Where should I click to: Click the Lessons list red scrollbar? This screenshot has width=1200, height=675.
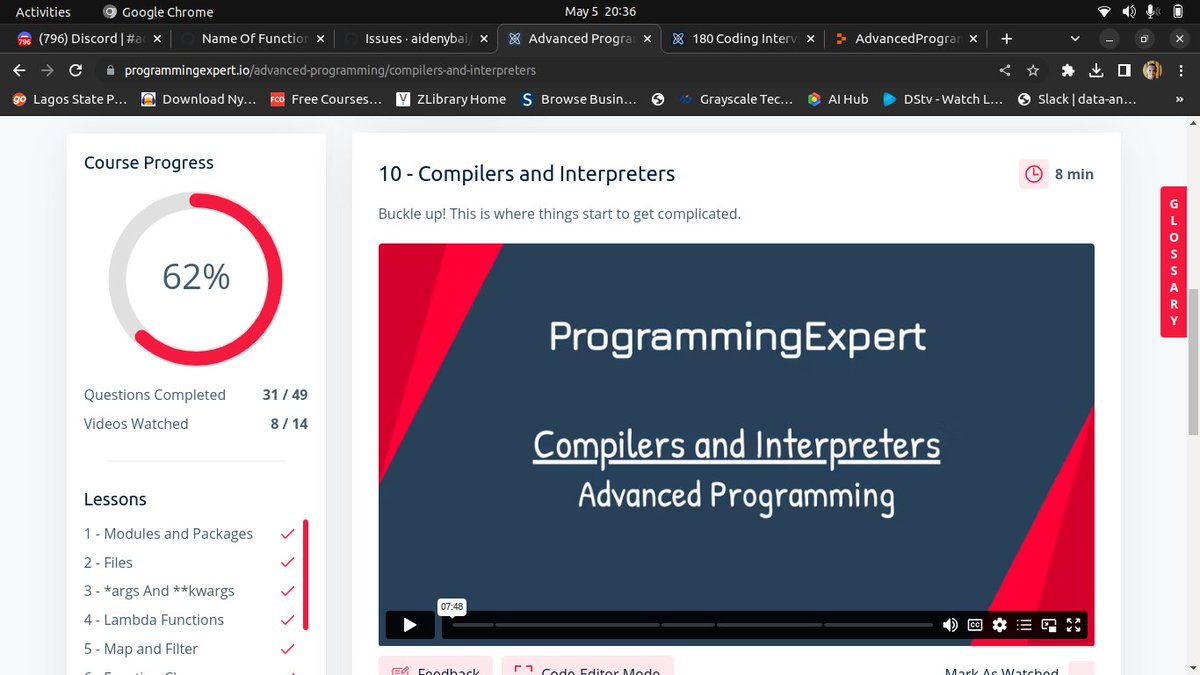(306, 575)
